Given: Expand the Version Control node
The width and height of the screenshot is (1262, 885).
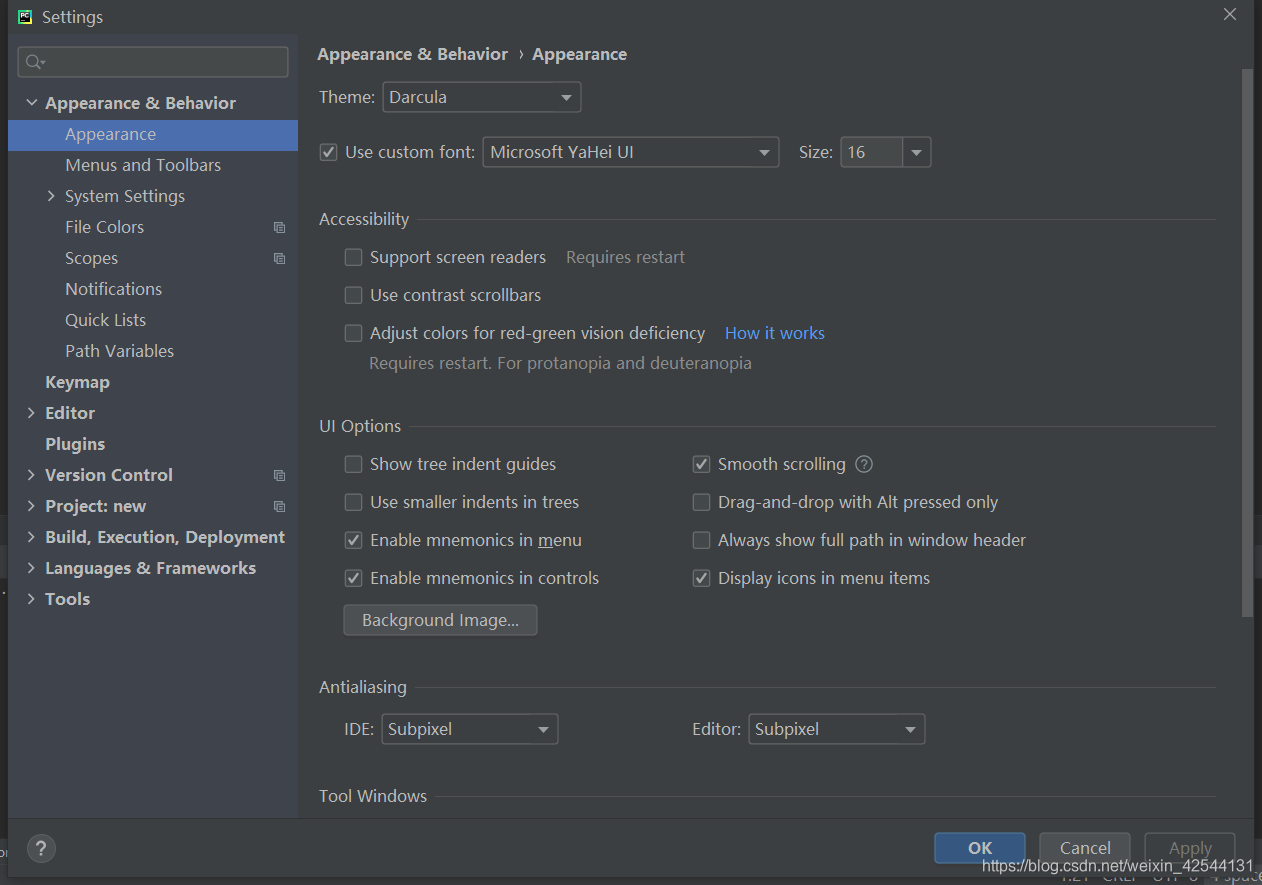Looking at the screenshot, I should pyautogui.click(x=32, y=475).
